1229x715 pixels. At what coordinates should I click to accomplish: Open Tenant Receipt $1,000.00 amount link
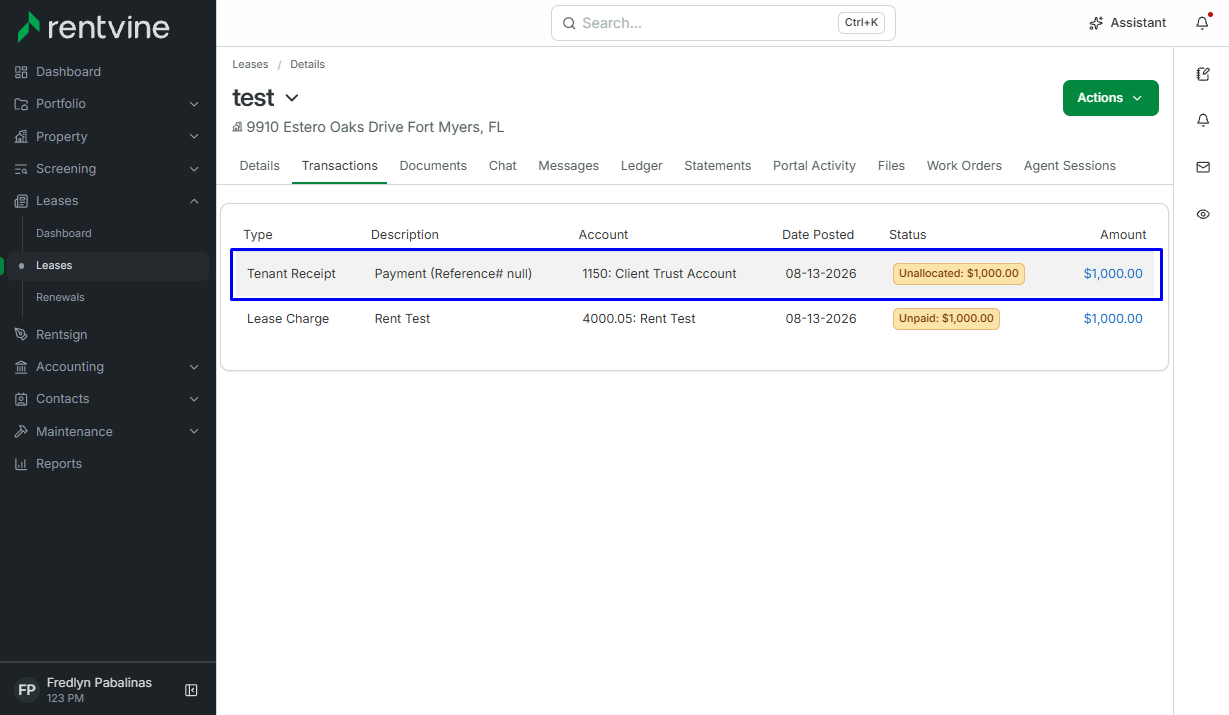(x=1113, y=274)
